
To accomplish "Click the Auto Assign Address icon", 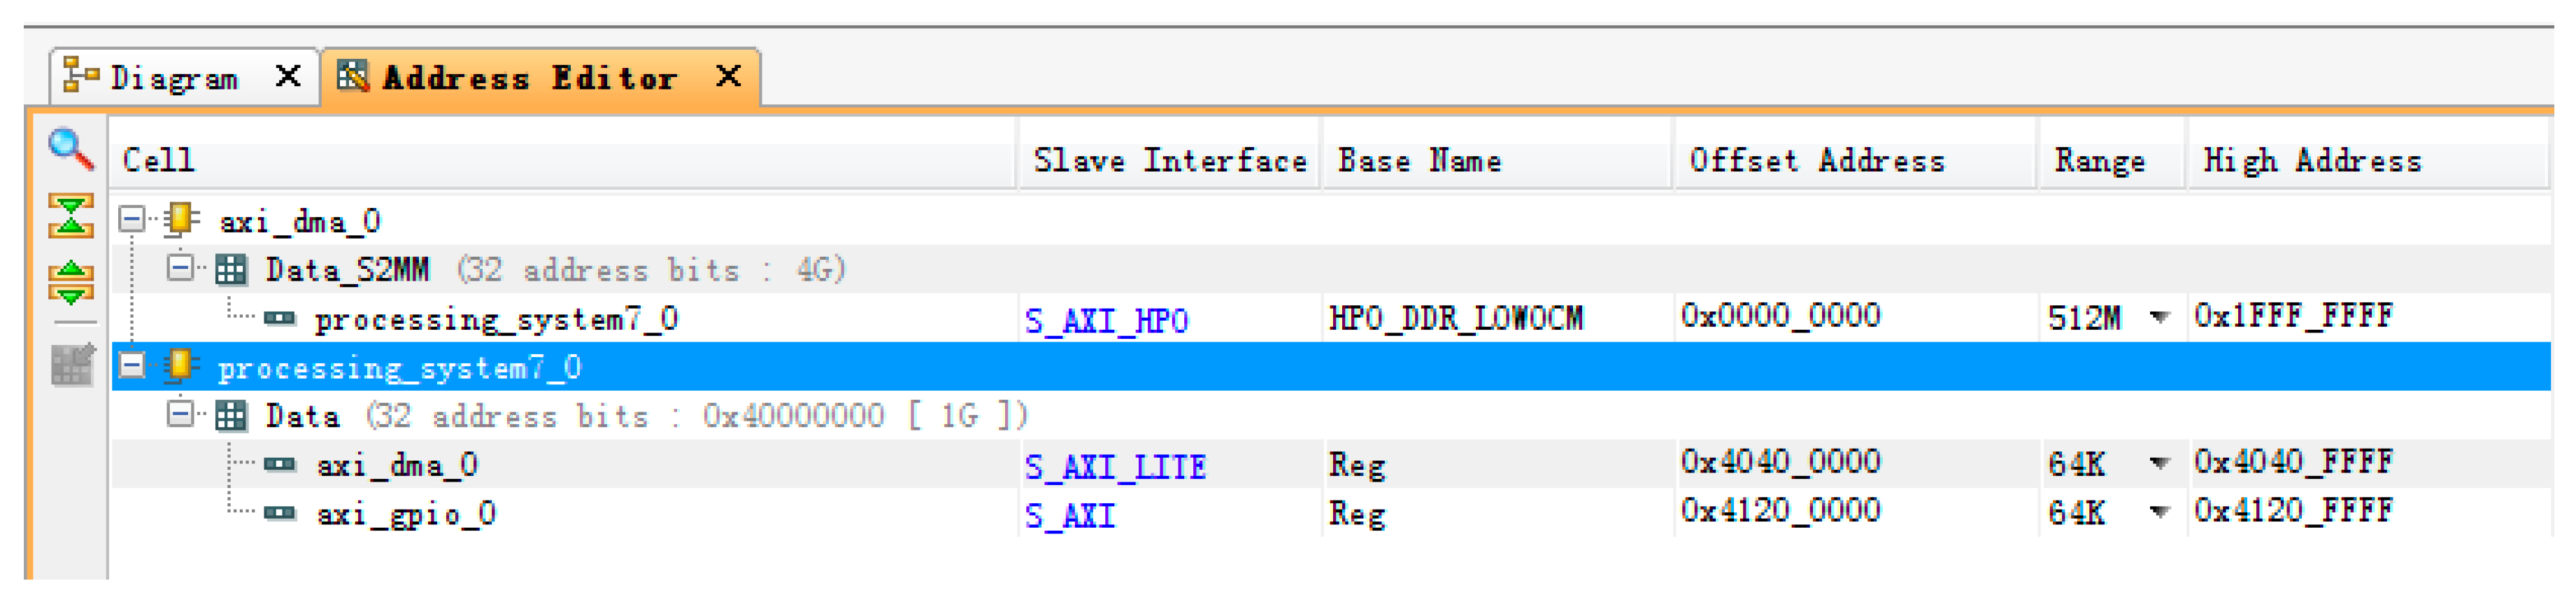I will point(72,365).
